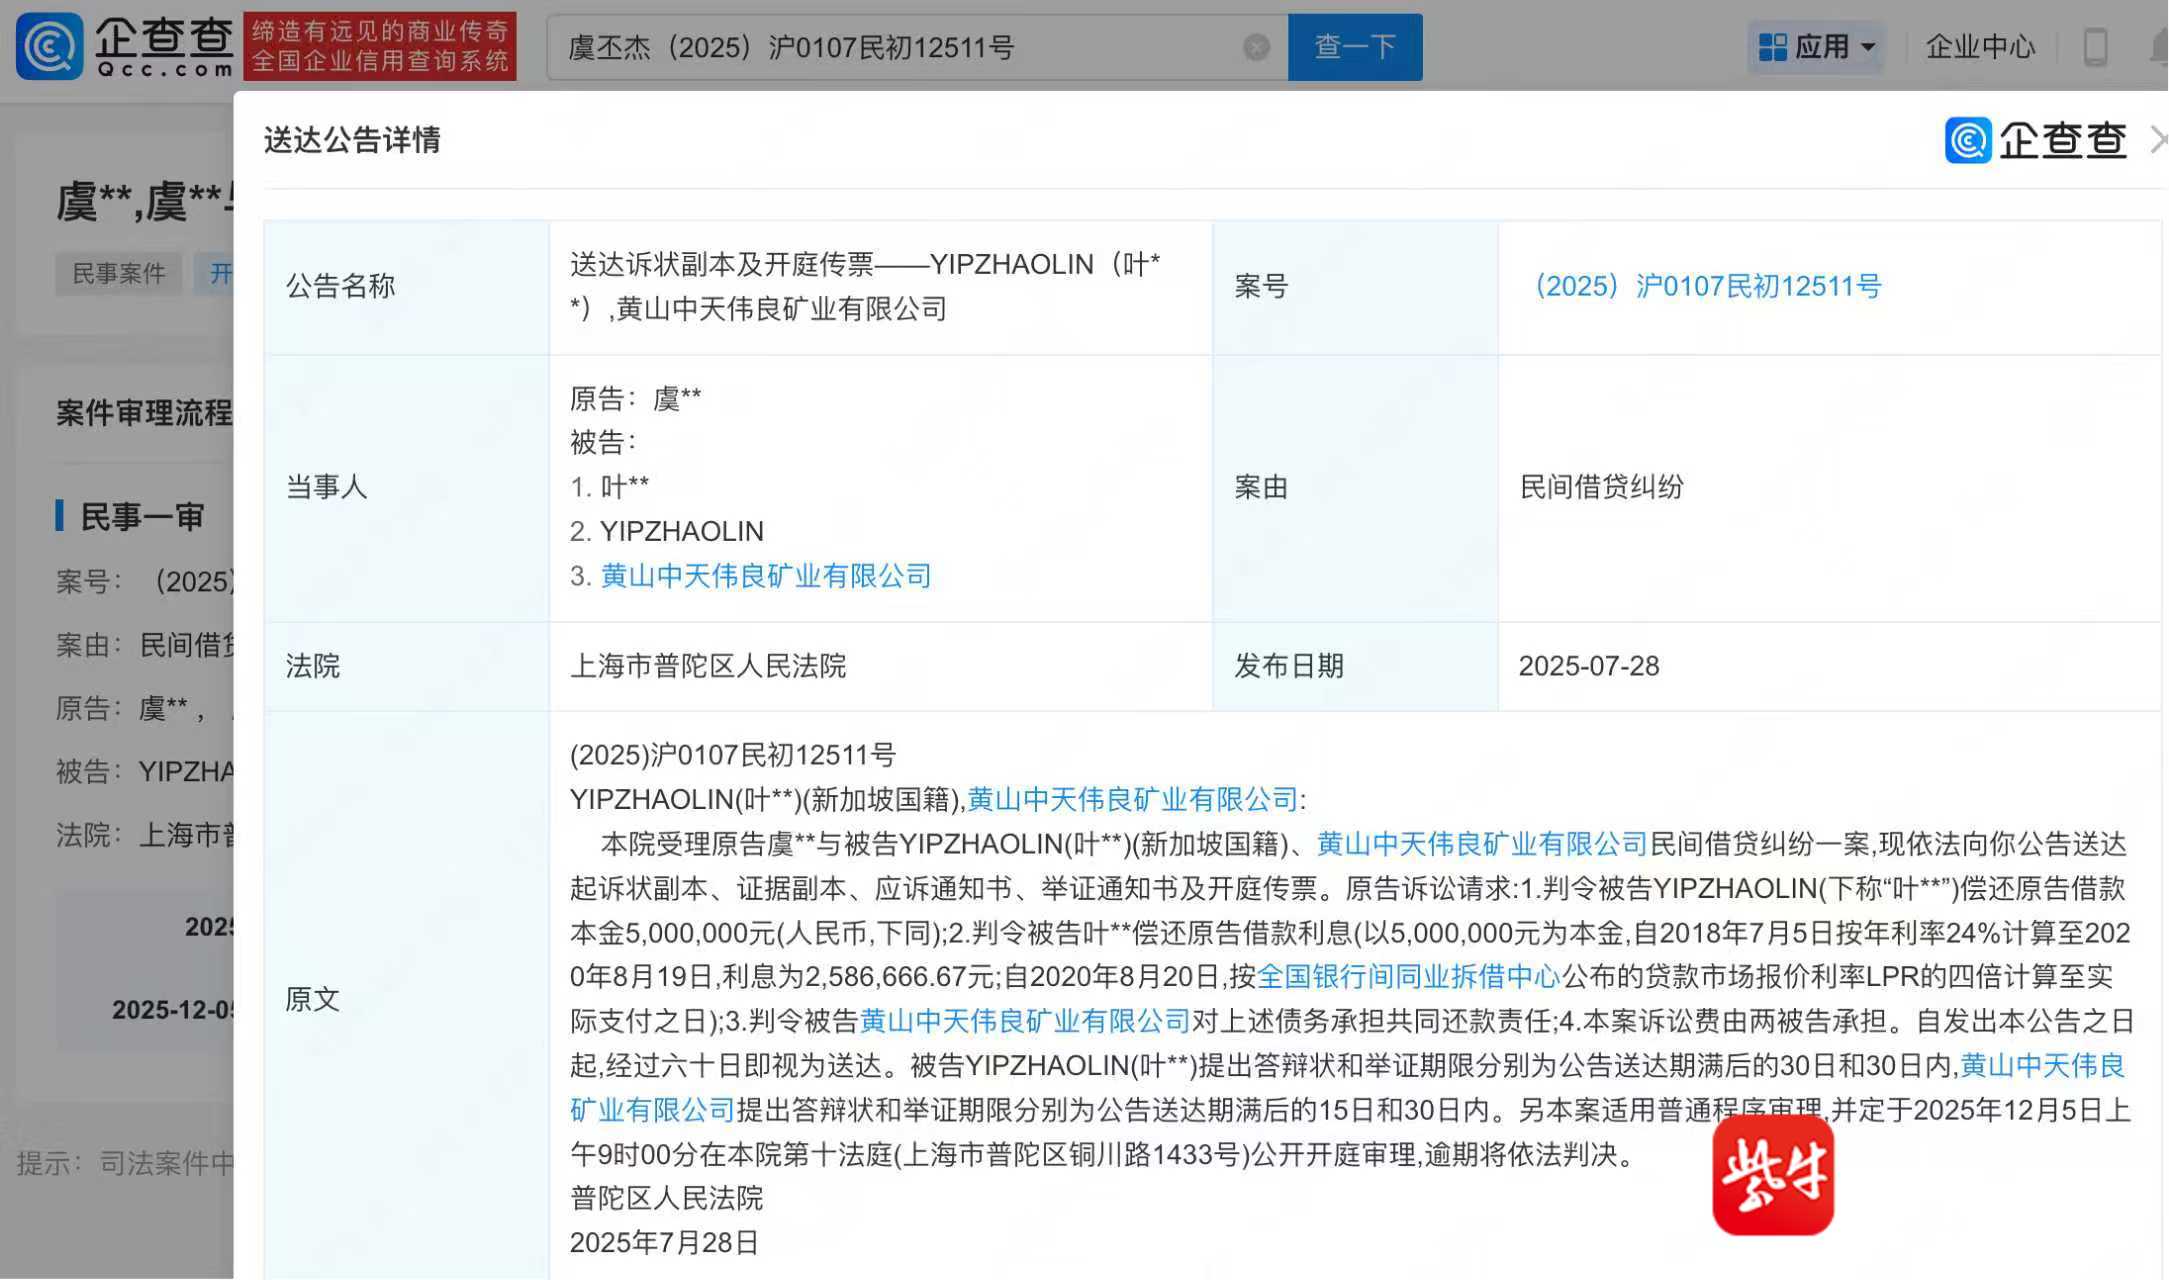Click the red 紫牛 badge icon
Screen dimensions: 2169x1280
pos(1773,1175)
